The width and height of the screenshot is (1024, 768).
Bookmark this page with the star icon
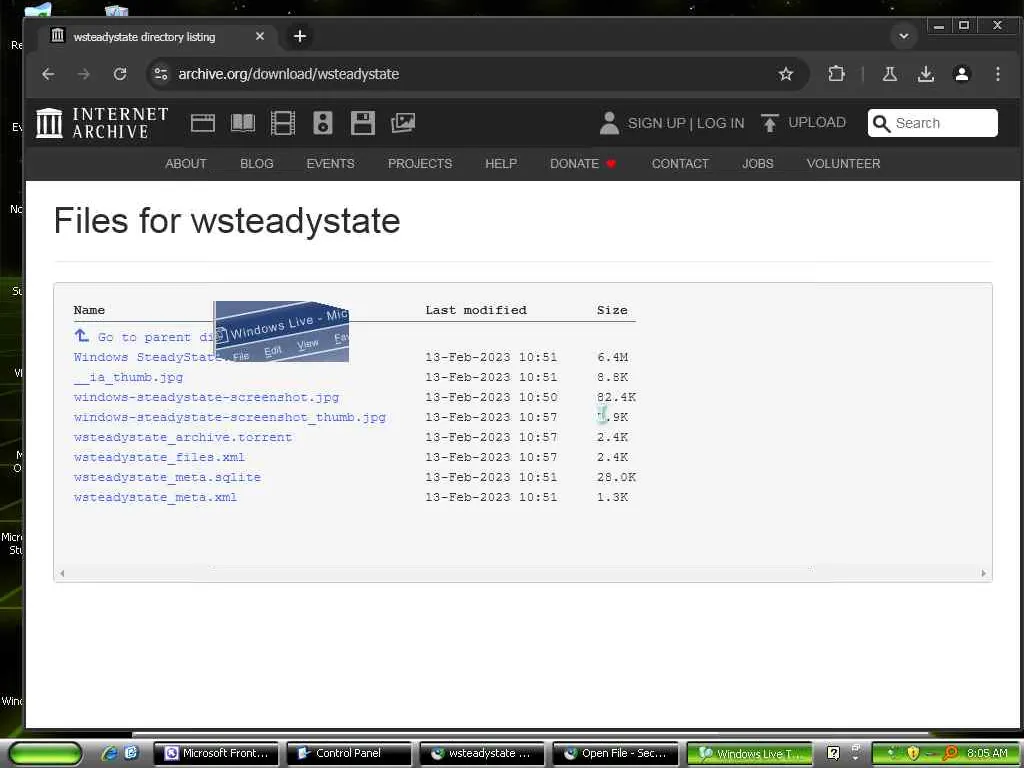[x=786, y=74]
